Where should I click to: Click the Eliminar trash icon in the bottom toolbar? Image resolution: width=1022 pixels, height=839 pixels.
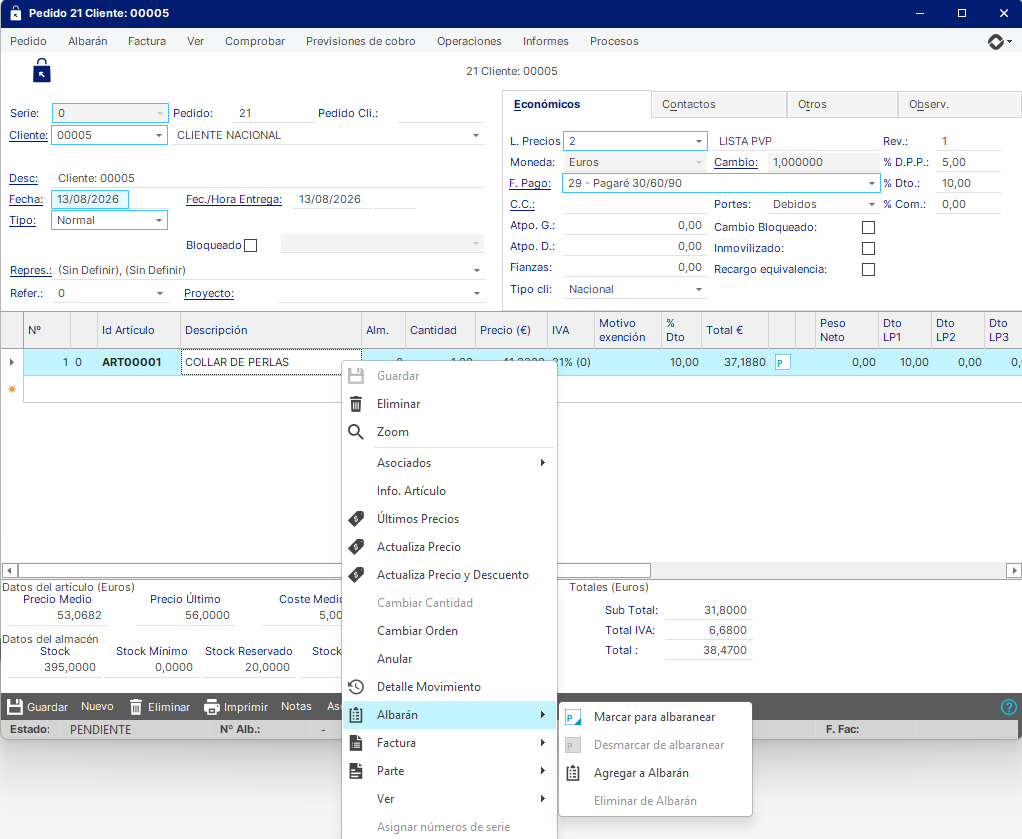click(136, 707)
